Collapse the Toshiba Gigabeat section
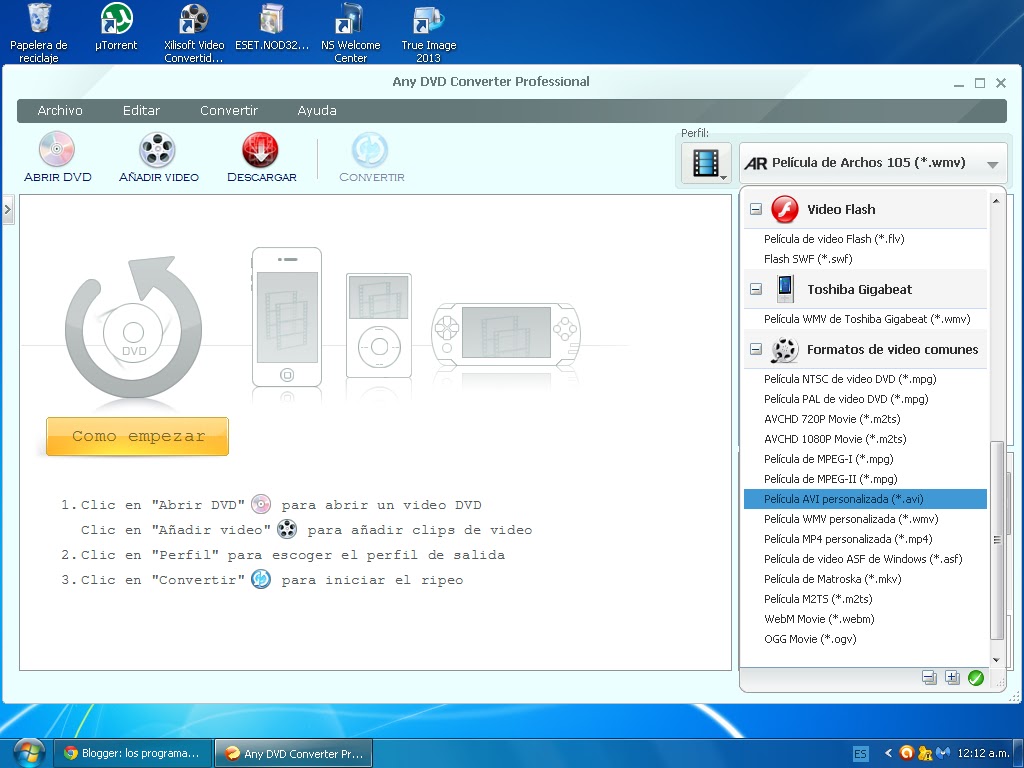The height and width of the screenshot is (768, 1024). click(755, 288)
